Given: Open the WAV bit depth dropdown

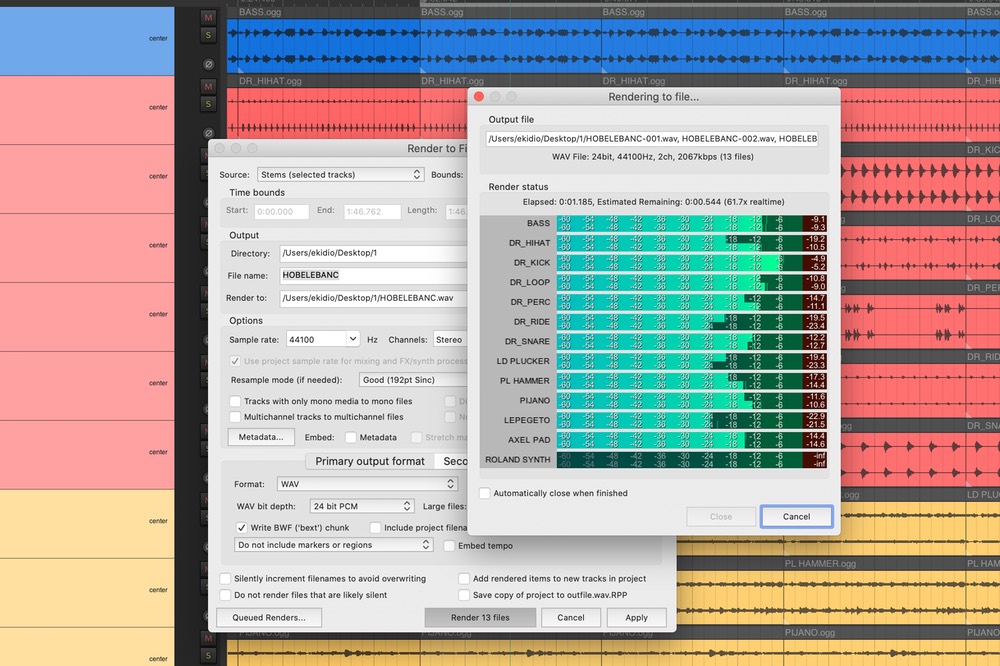Looking at the screenshot, I should (361, 506).
